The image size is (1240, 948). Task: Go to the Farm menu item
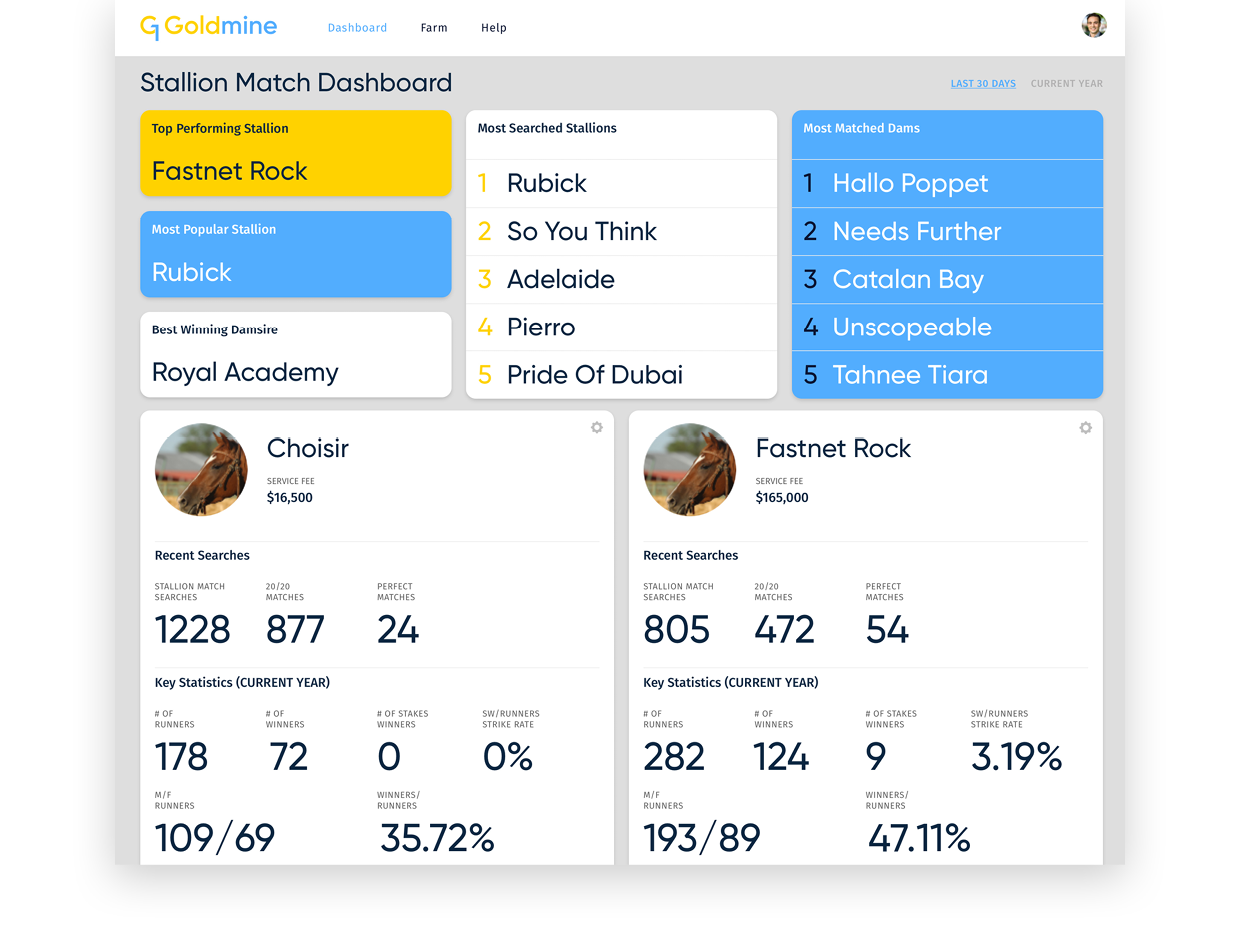click(434, 28)
